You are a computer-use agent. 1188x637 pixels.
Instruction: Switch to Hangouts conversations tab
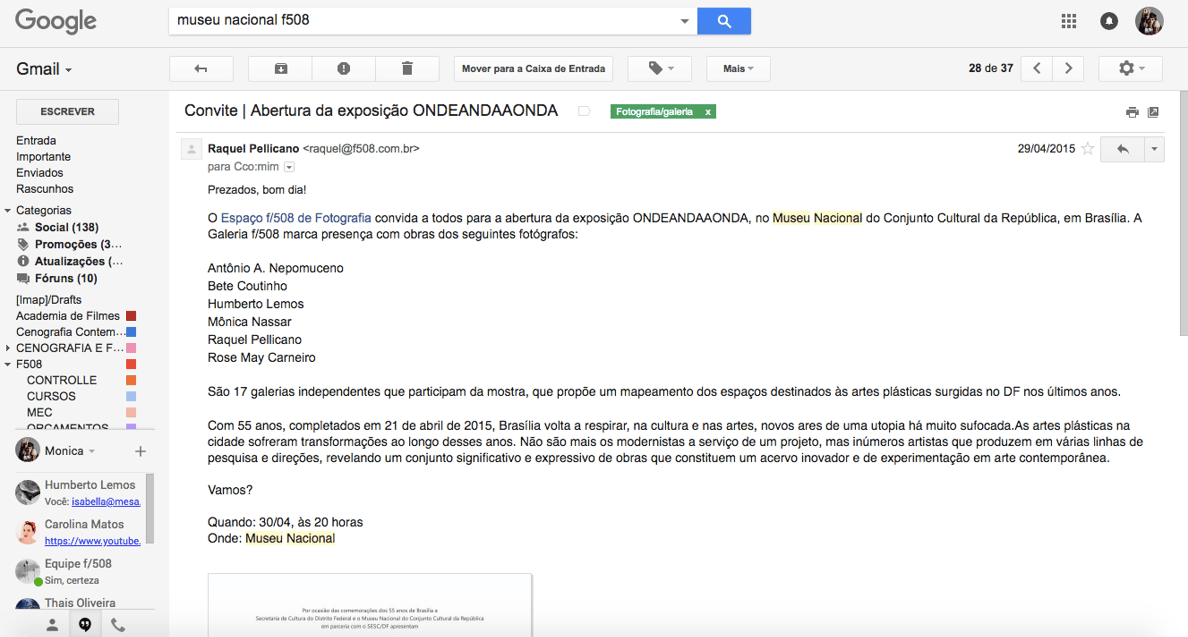click(x=85, y=625)
